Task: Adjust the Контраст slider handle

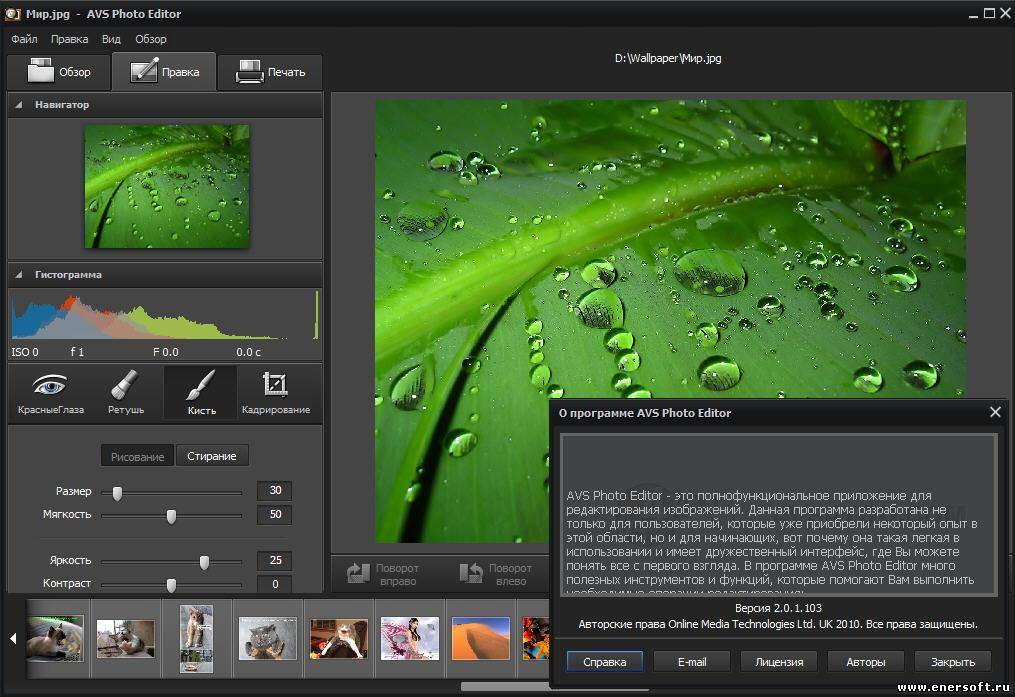Action: tap(171, 585)
